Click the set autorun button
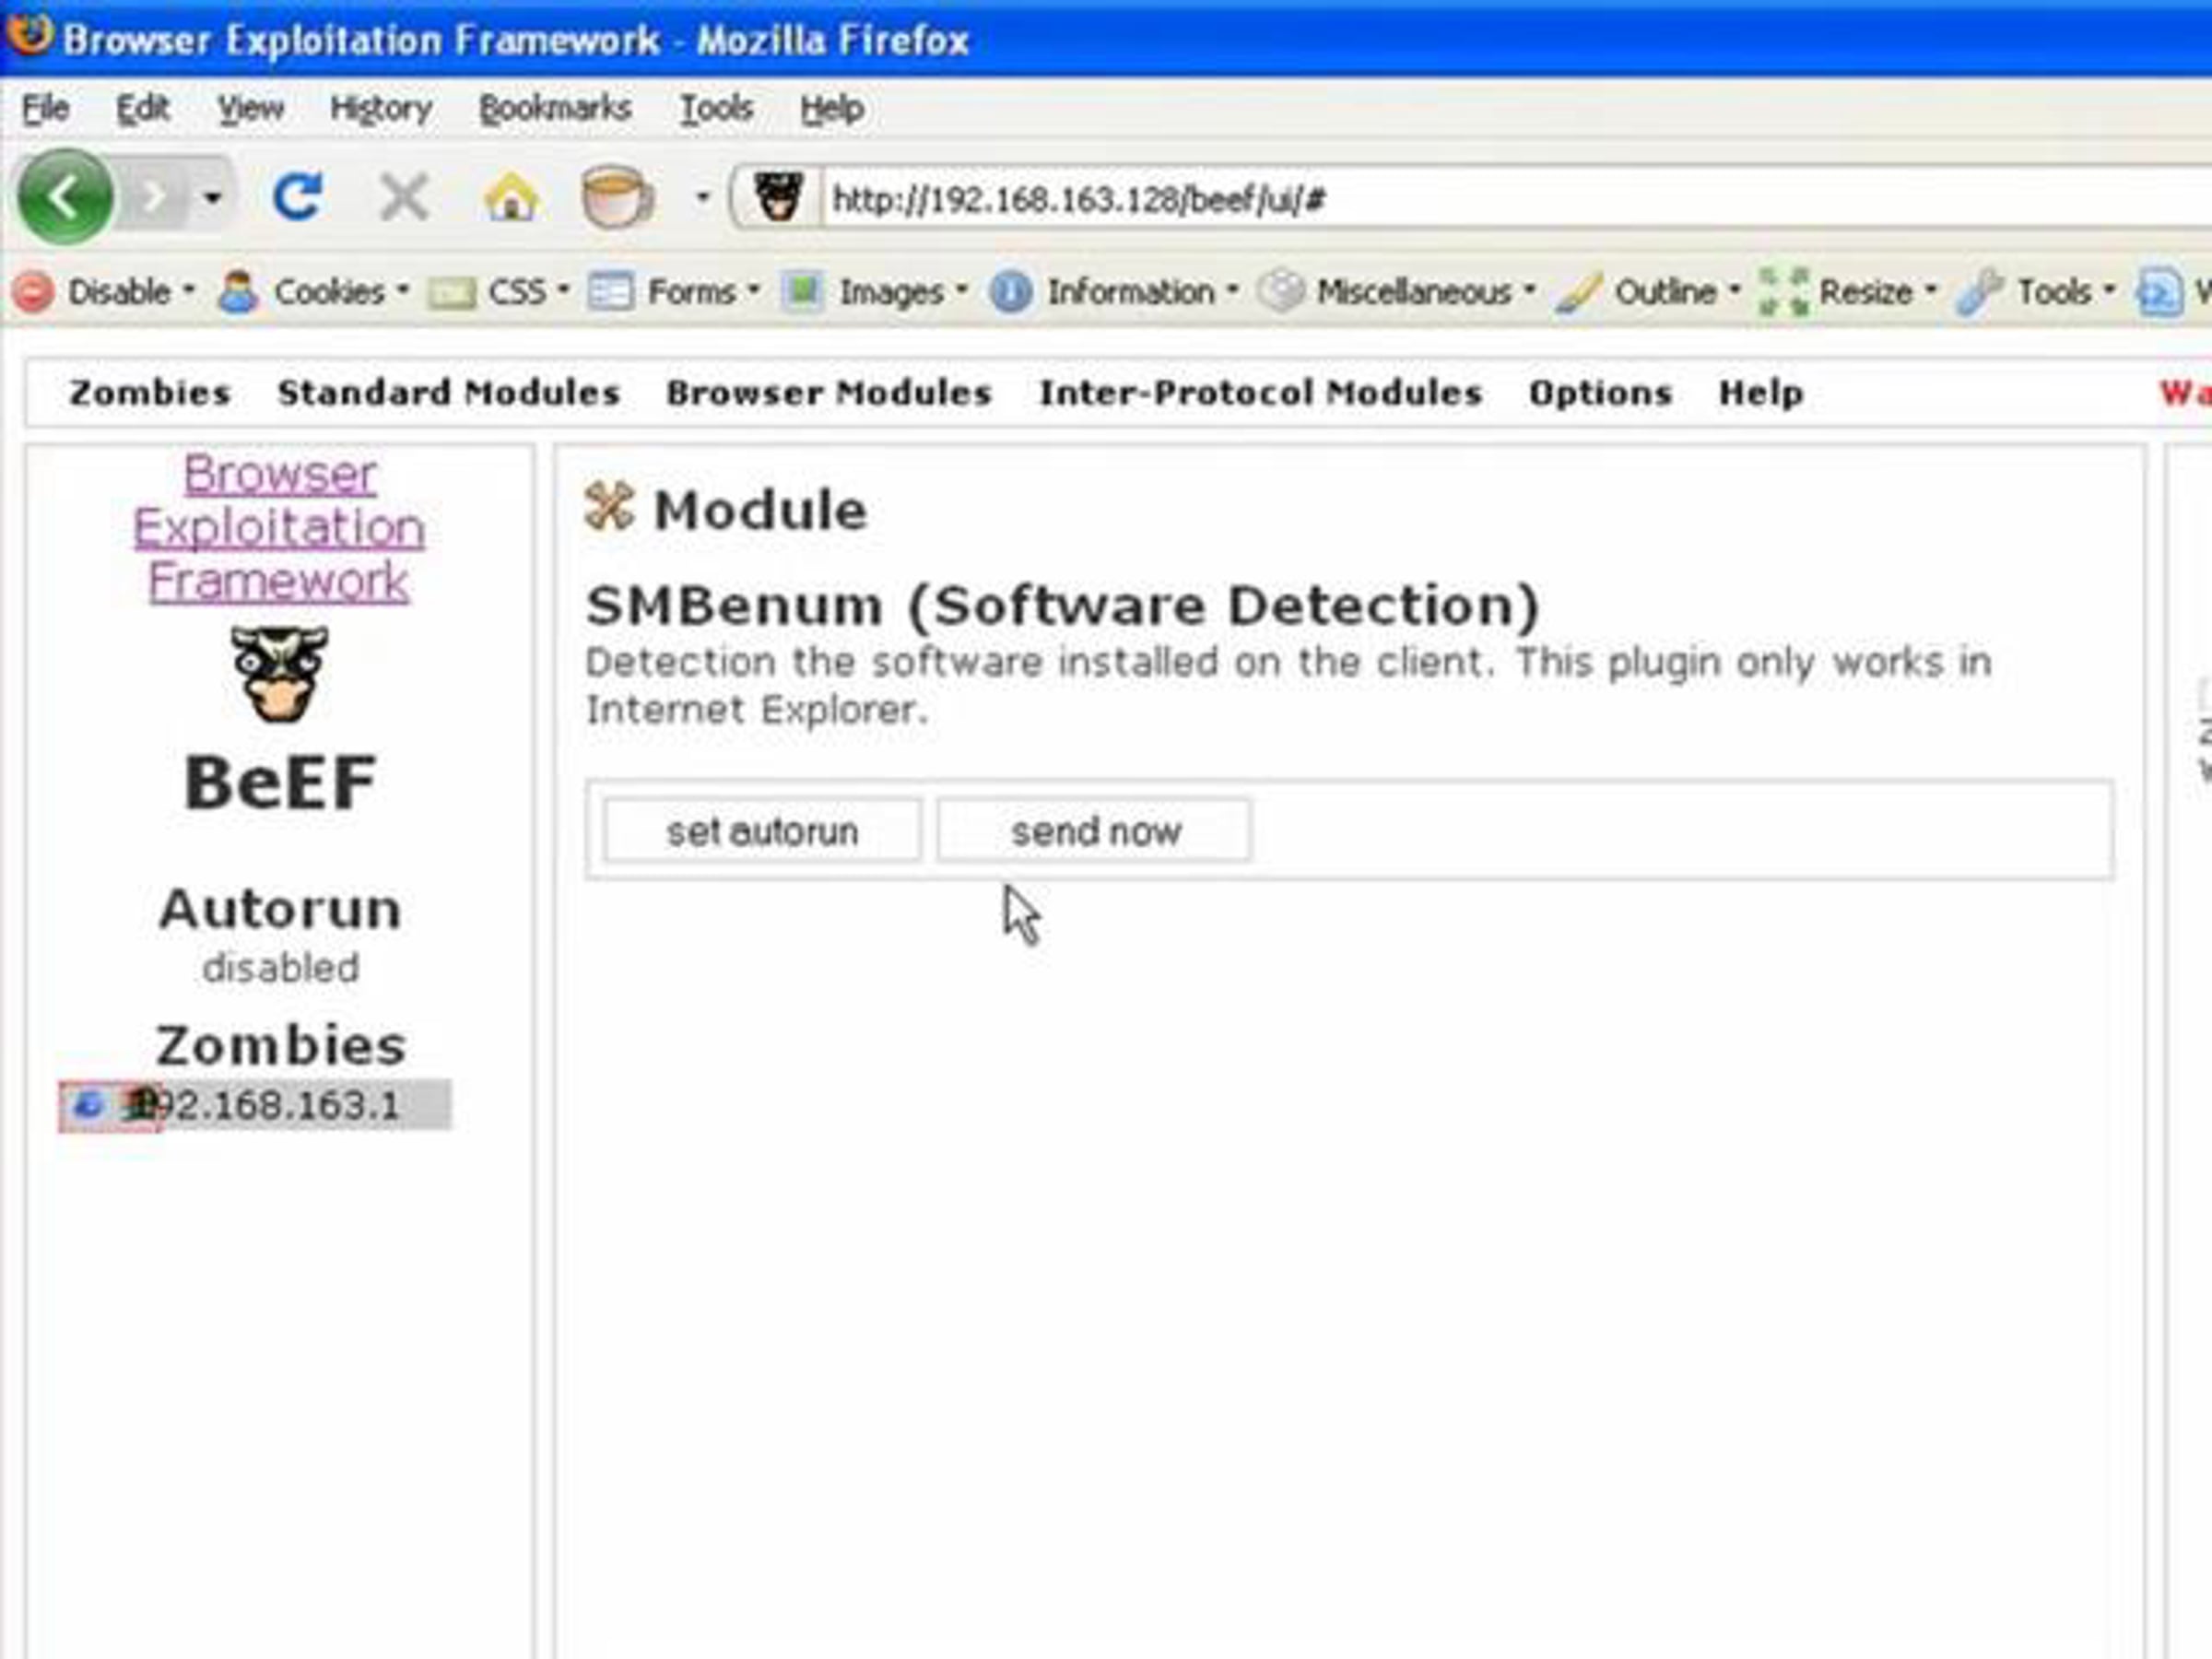 pyautogui.click(x=762, y=830)
